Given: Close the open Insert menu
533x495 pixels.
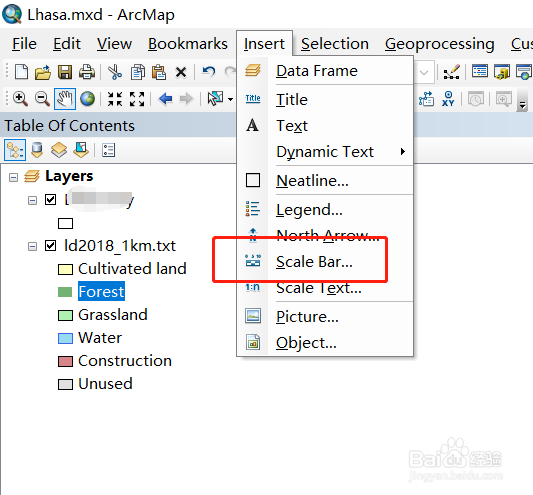Looking at the screenshot, I should pyautogui.click(x=264, y=44).
